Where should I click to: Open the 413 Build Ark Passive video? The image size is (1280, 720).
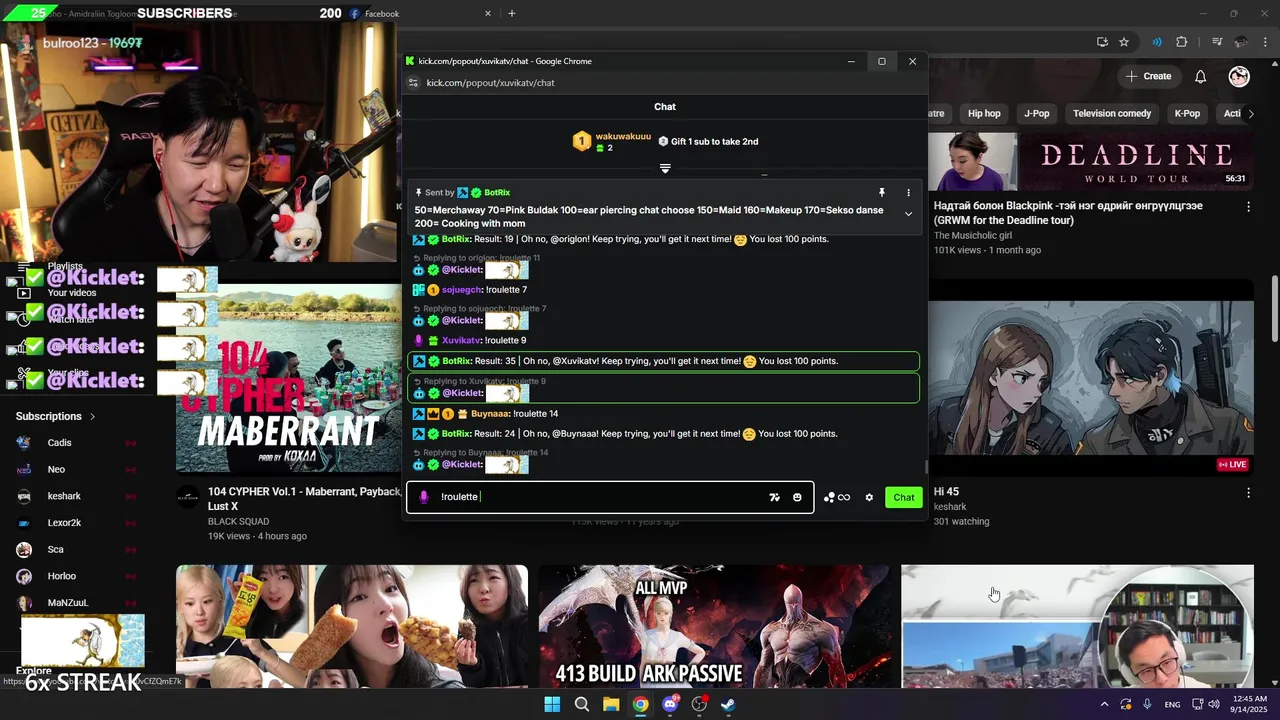tap(714, 627)
